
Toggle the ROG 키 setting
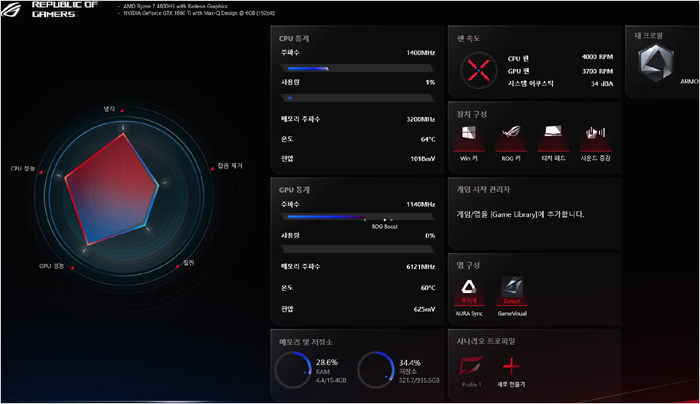pyautogui.click(x=512, y=137)
